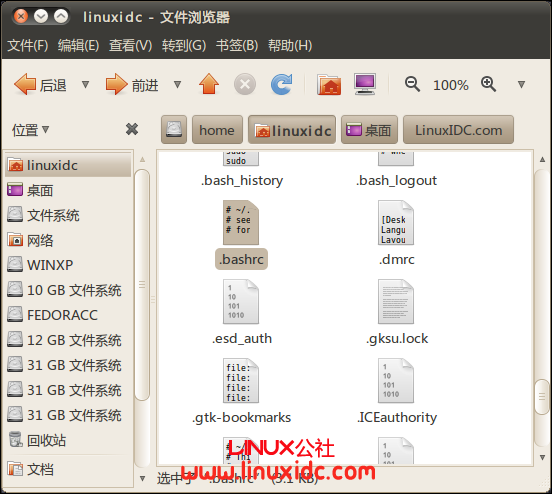Click the .bashrc file name label
Screen dimensions: 552x494
pos(242,259)
